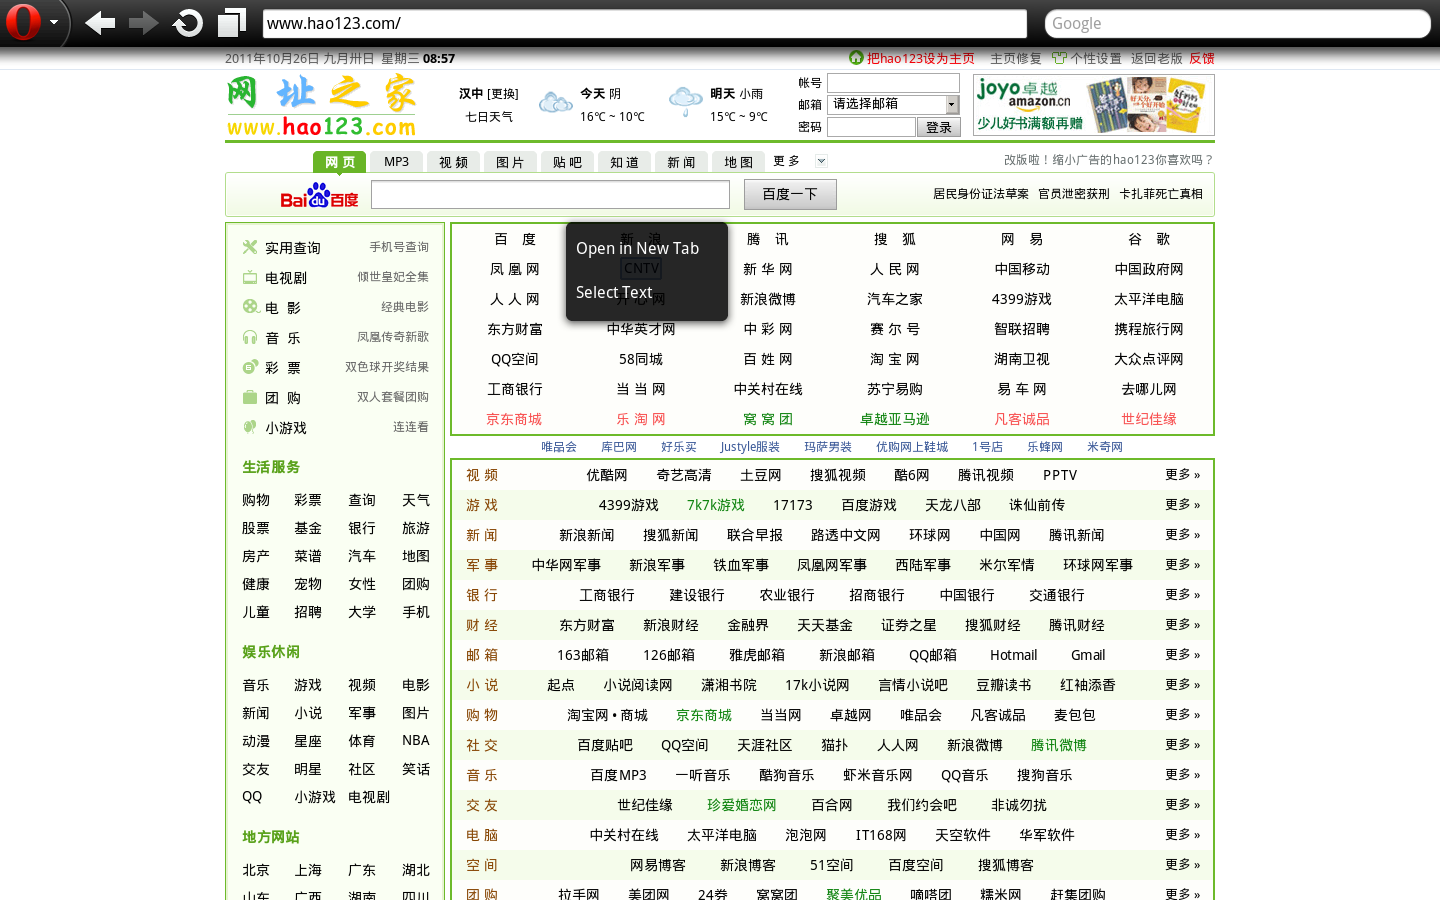Click the 登录 login button
Viewport: 1440px width, 900px height.
(x=939, y=127)
